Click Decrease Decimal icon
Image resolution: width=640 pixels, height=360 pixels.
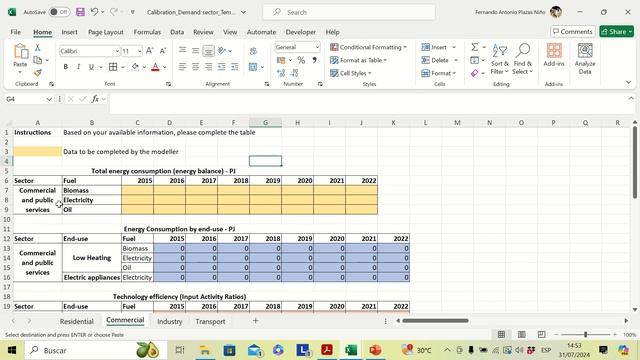(x=295, y=73)
